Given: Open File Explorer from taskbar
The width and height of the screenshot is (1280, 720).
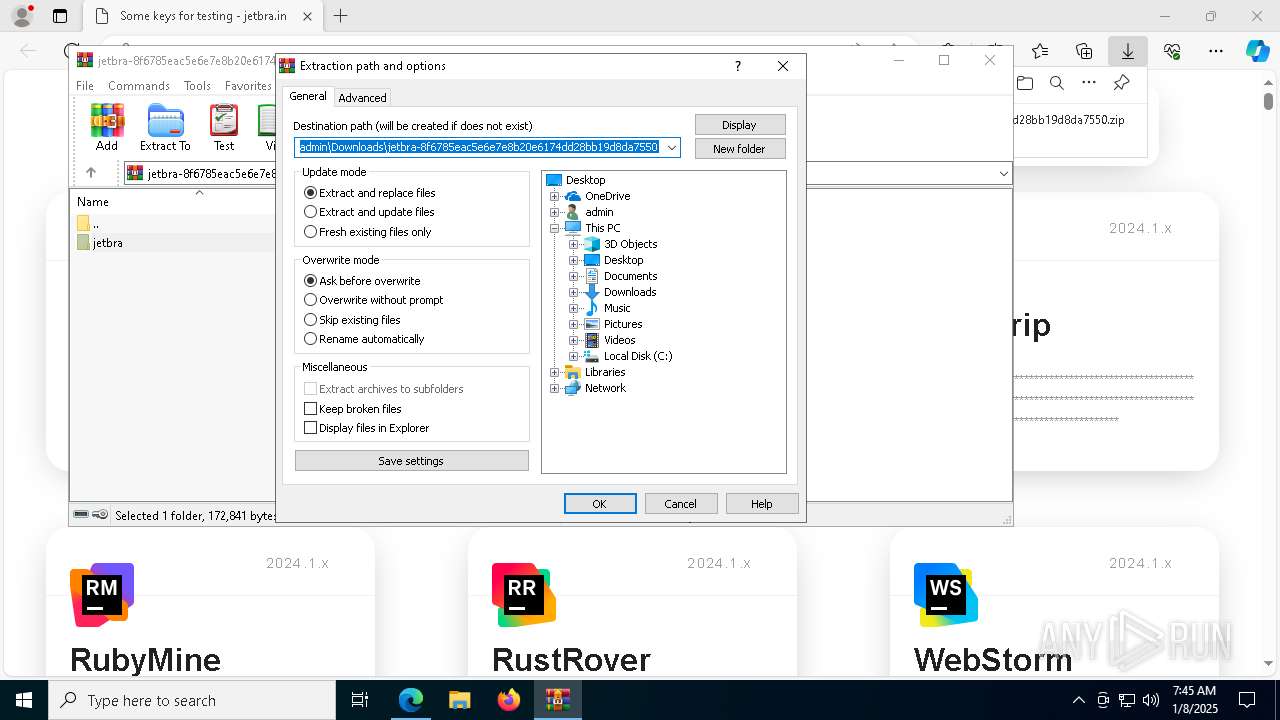Looking at the screenshot, I should tap(460, 700).
